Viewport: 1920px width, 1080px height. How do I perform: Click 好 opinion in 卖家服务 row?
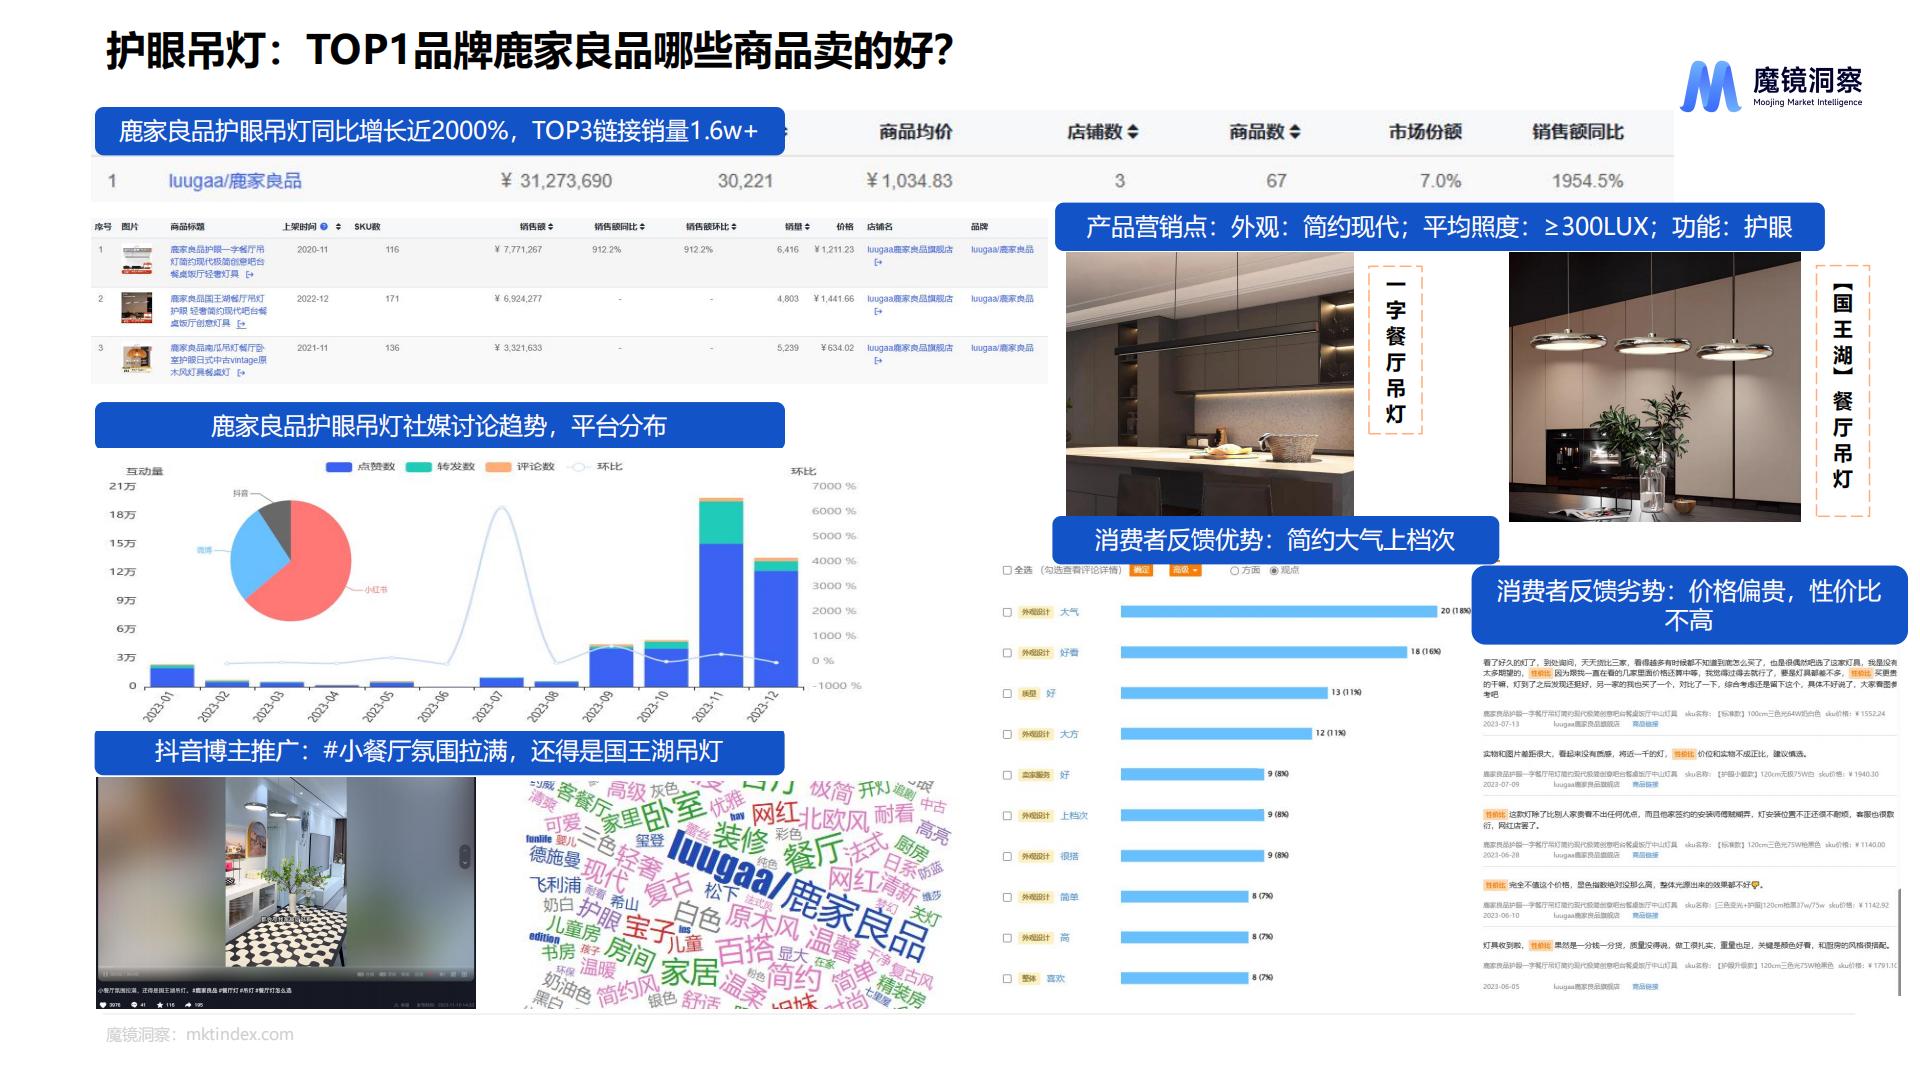point(1065,775)
